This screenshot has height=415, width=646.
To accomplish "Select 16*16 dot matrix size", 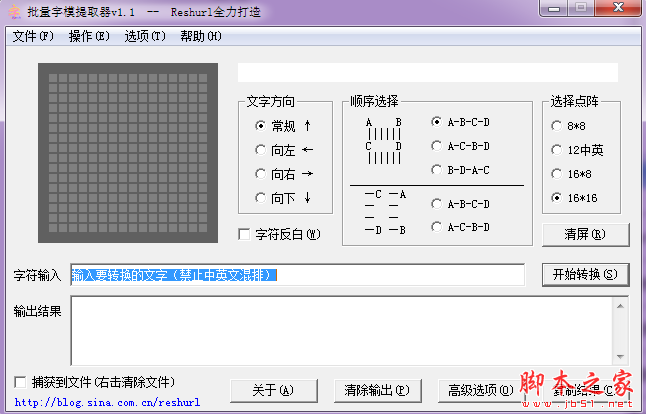I will (557, 198).
